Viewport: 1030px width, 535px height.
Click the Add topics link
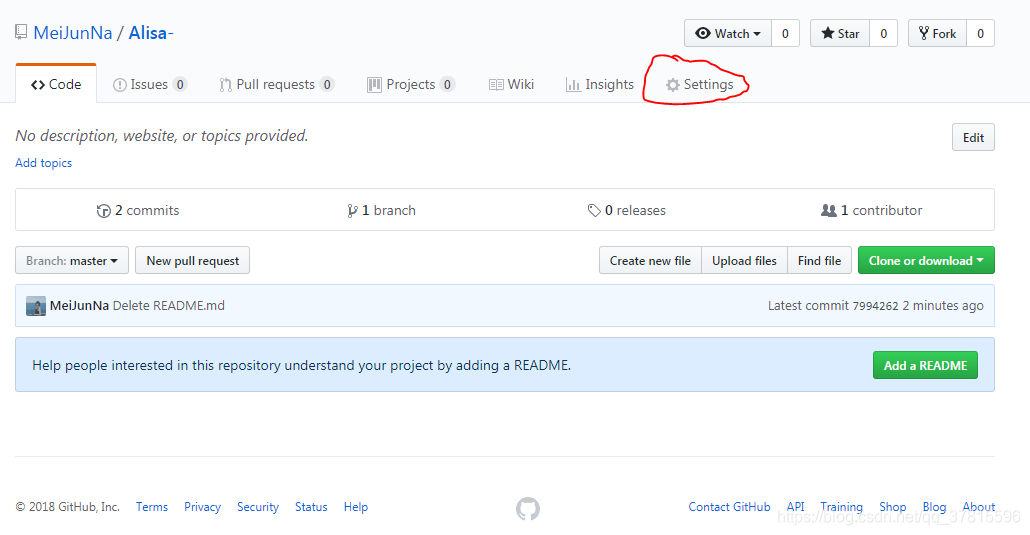point(43,163)
